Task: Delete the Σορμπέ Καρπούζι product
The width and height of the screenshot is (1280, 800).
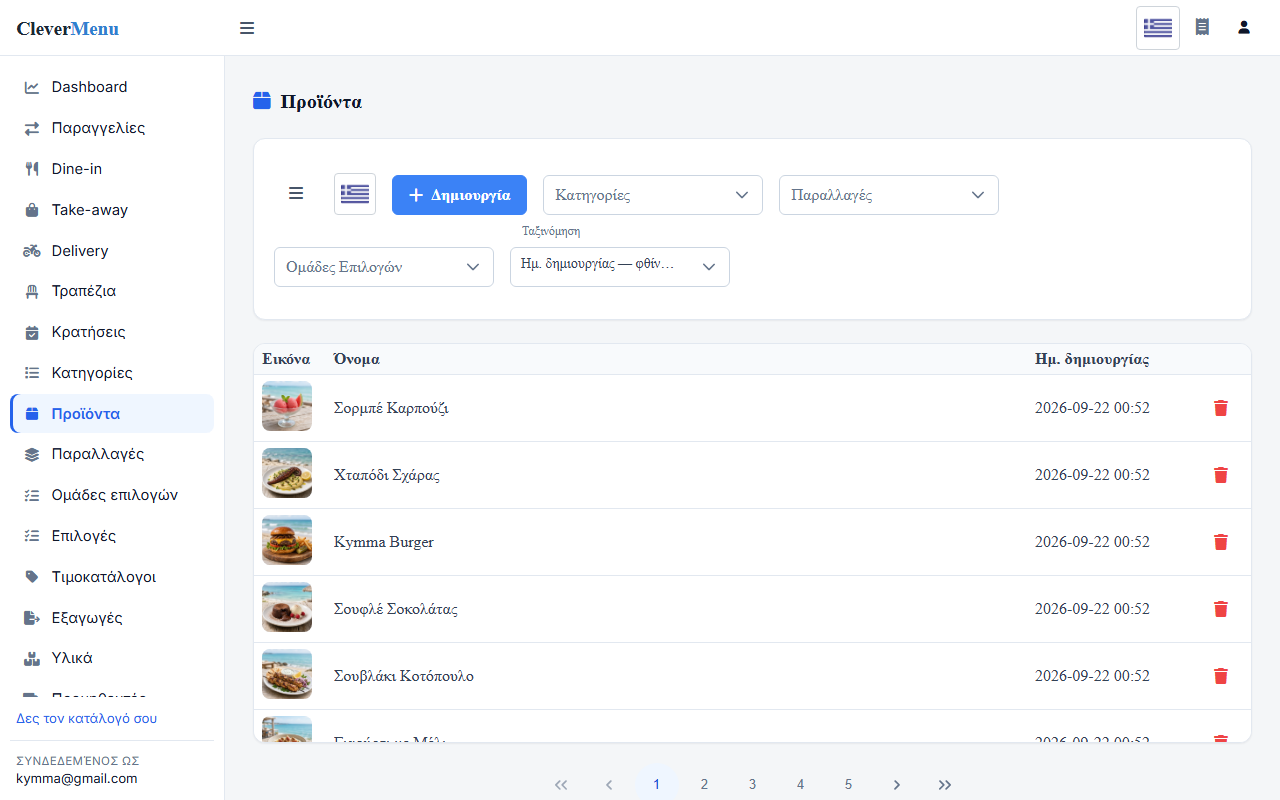Action: tap(1220, 408)
